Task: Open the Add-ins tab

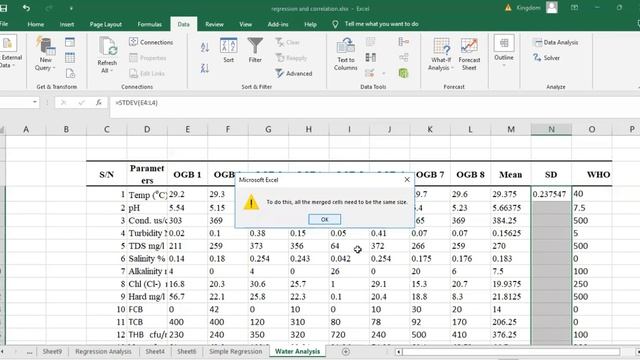Action: click(x=278, y=24)
